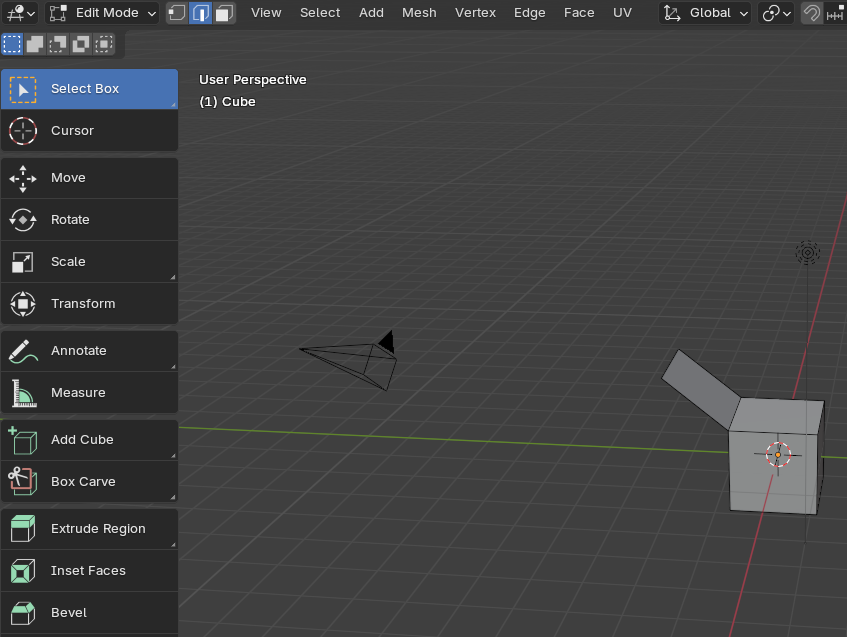The width and height of the screenshot is (847, 637).
Task: Pick the Bevel tool
Action: point(89,613)
